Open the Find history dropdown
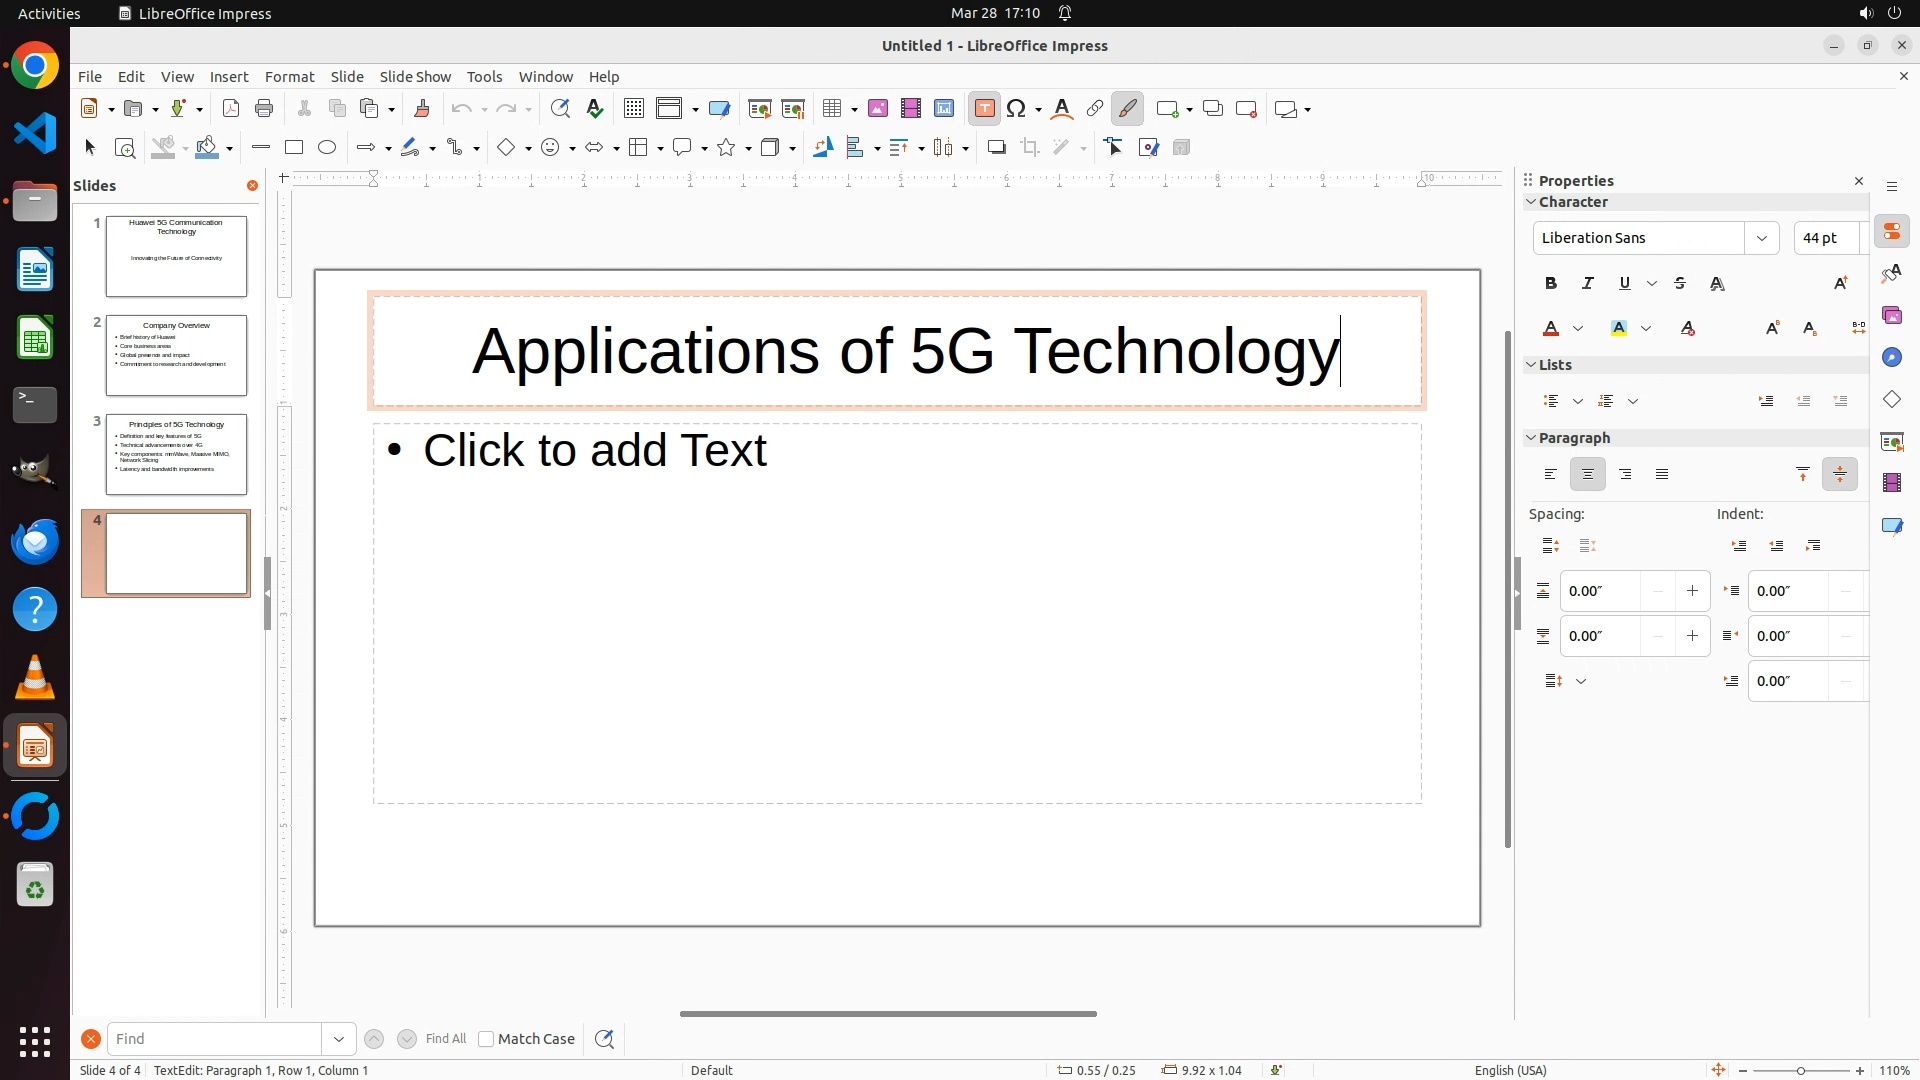 click(x=339, y=1039)
